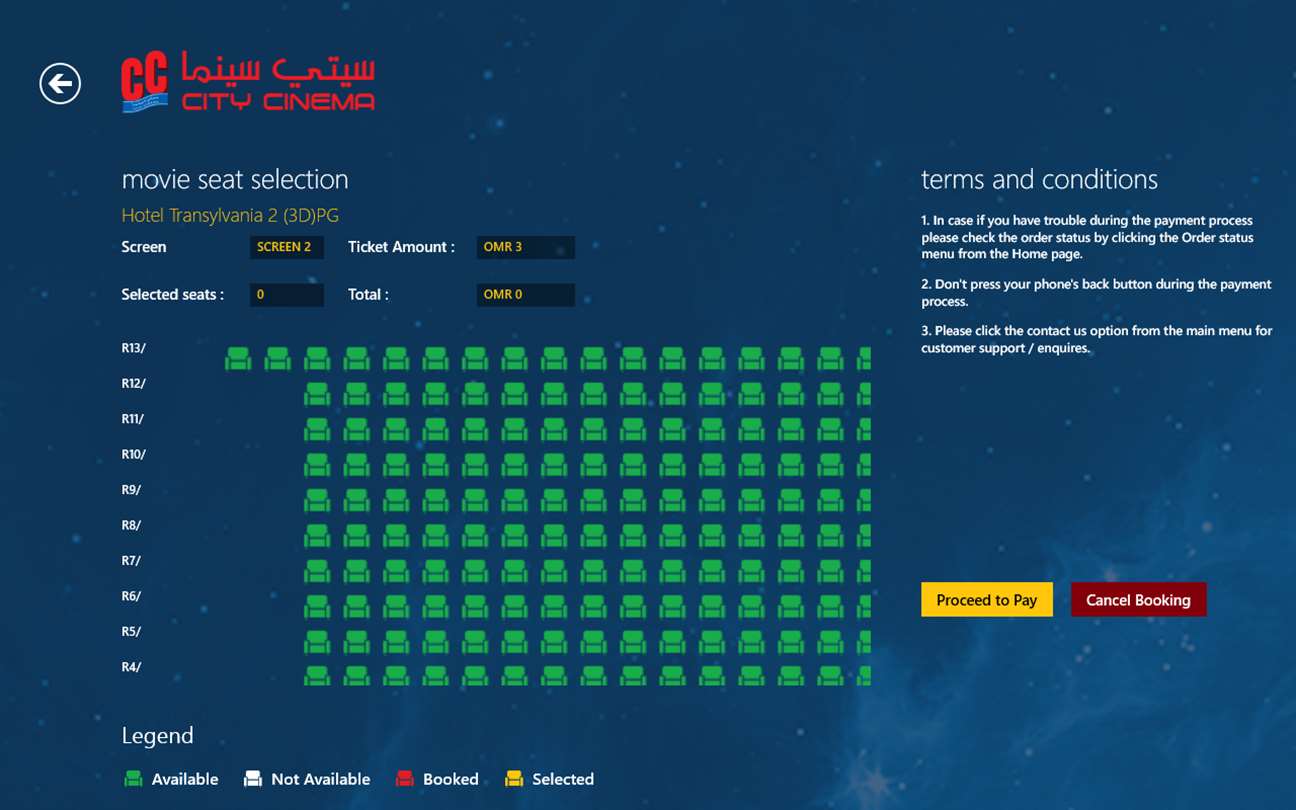Choose the leftmost seat in row R4
This screenshot has width=1296, height=810.
pyautogui.click(x=317, y=677)
